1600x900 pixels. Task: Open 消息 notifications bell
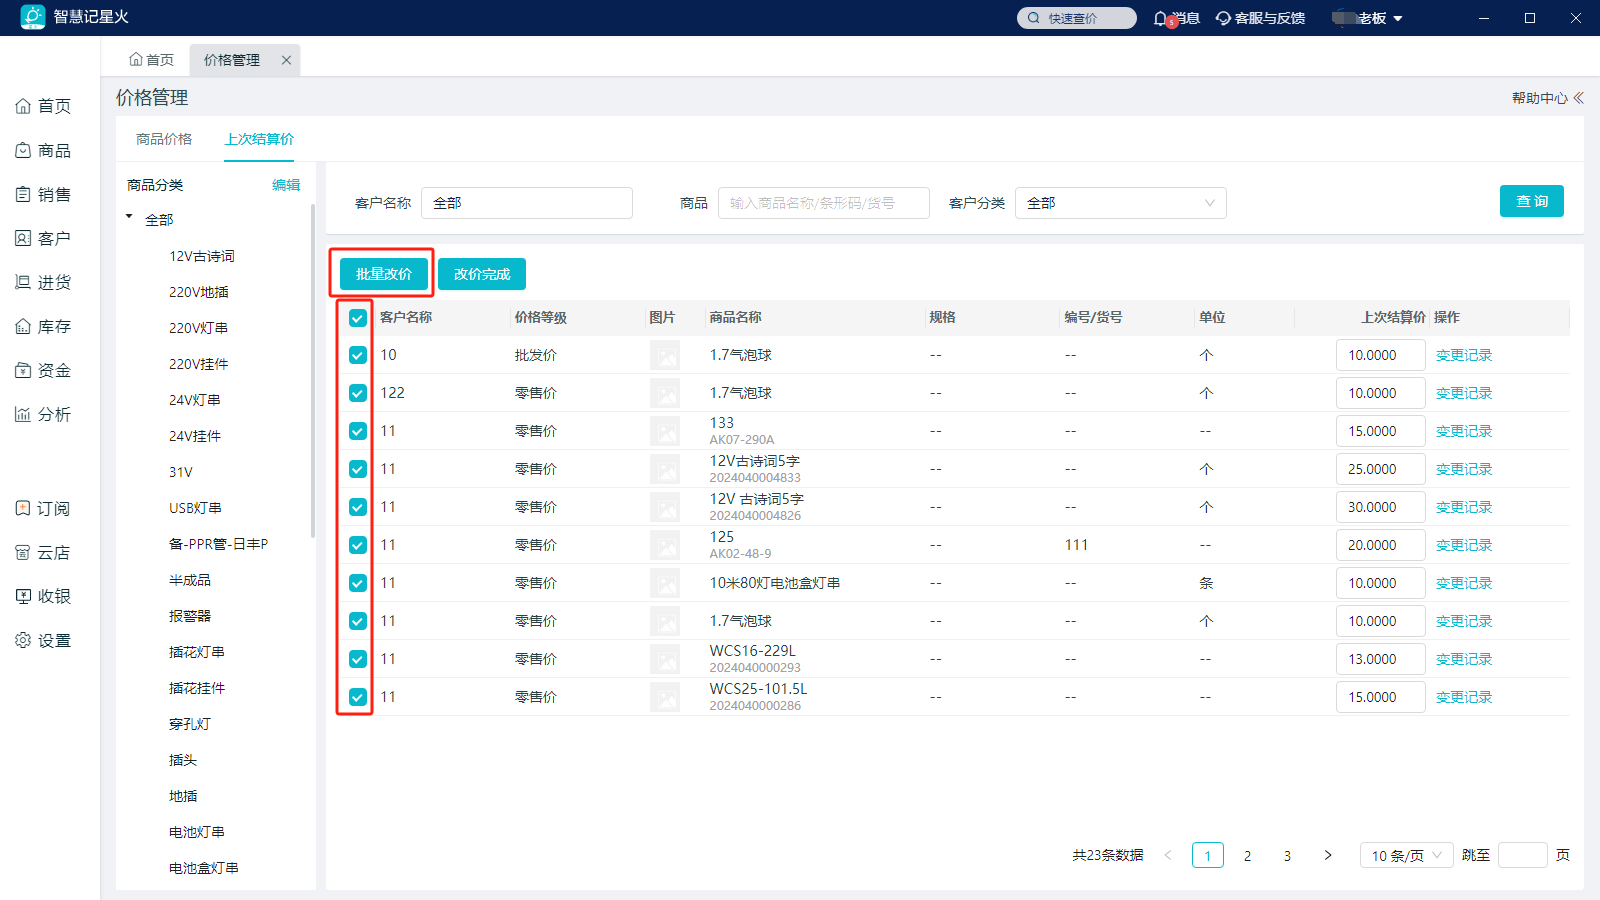pos(1161,18)
